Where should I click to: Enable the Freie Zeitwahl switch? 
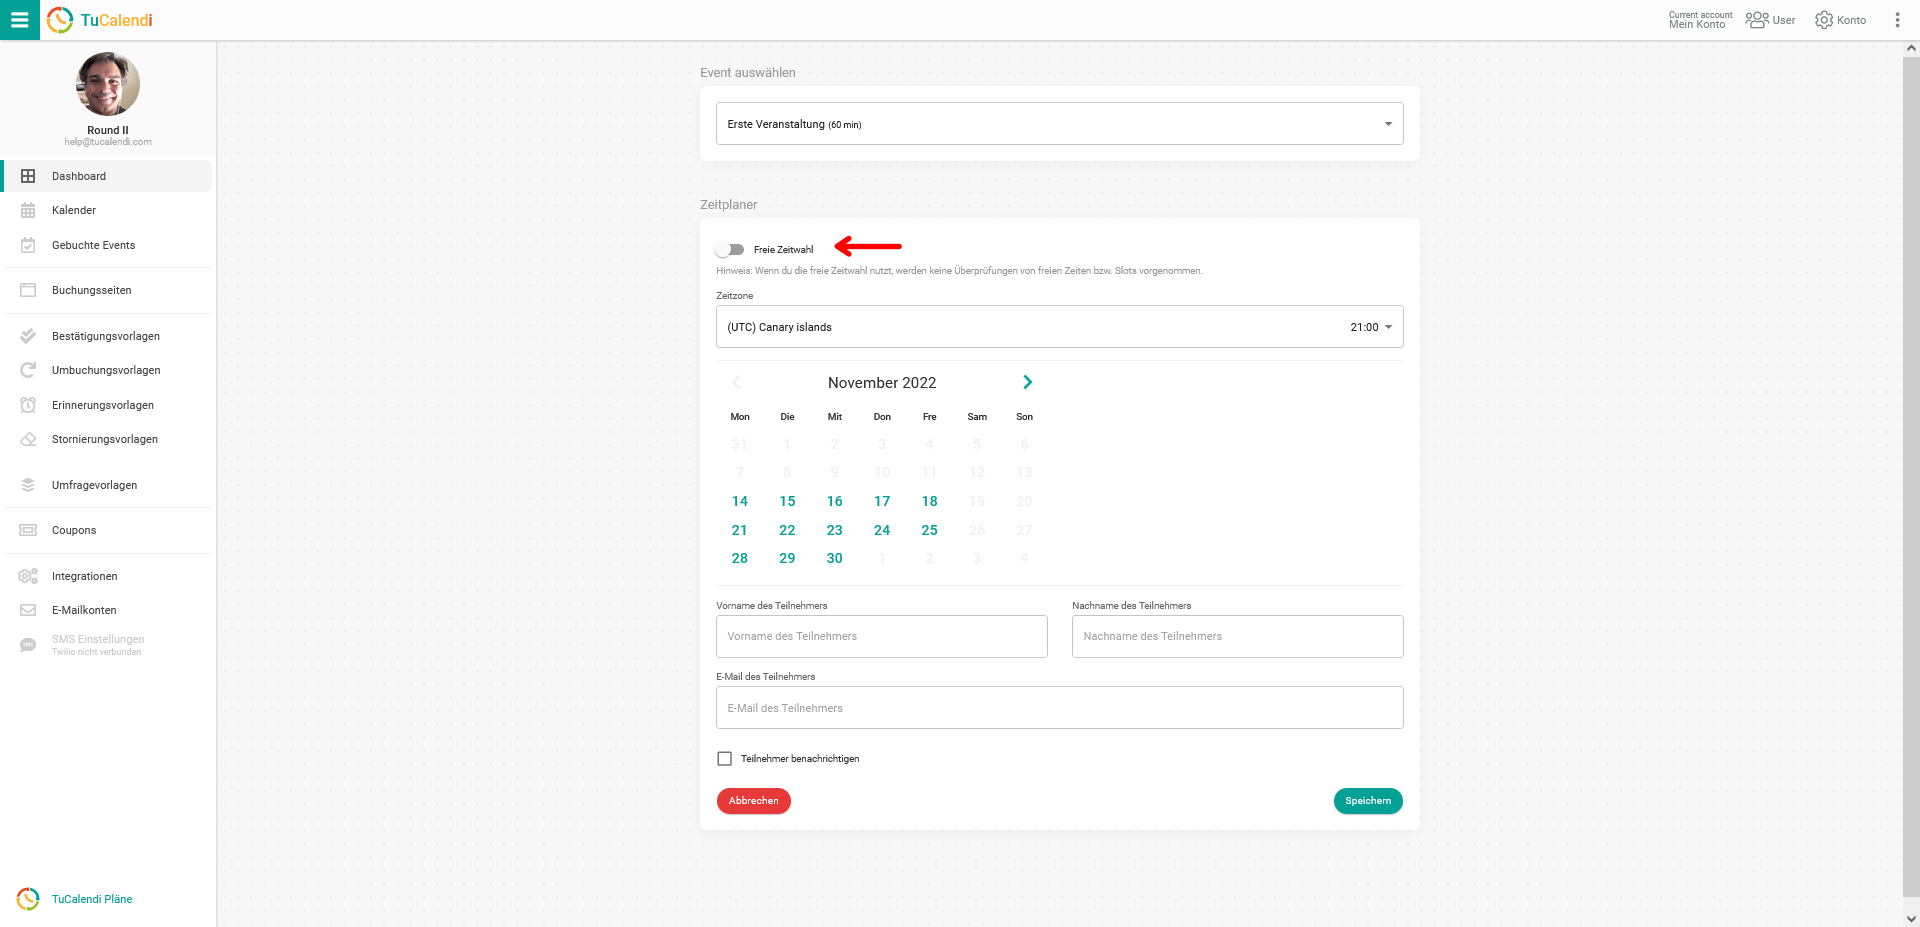730,249
